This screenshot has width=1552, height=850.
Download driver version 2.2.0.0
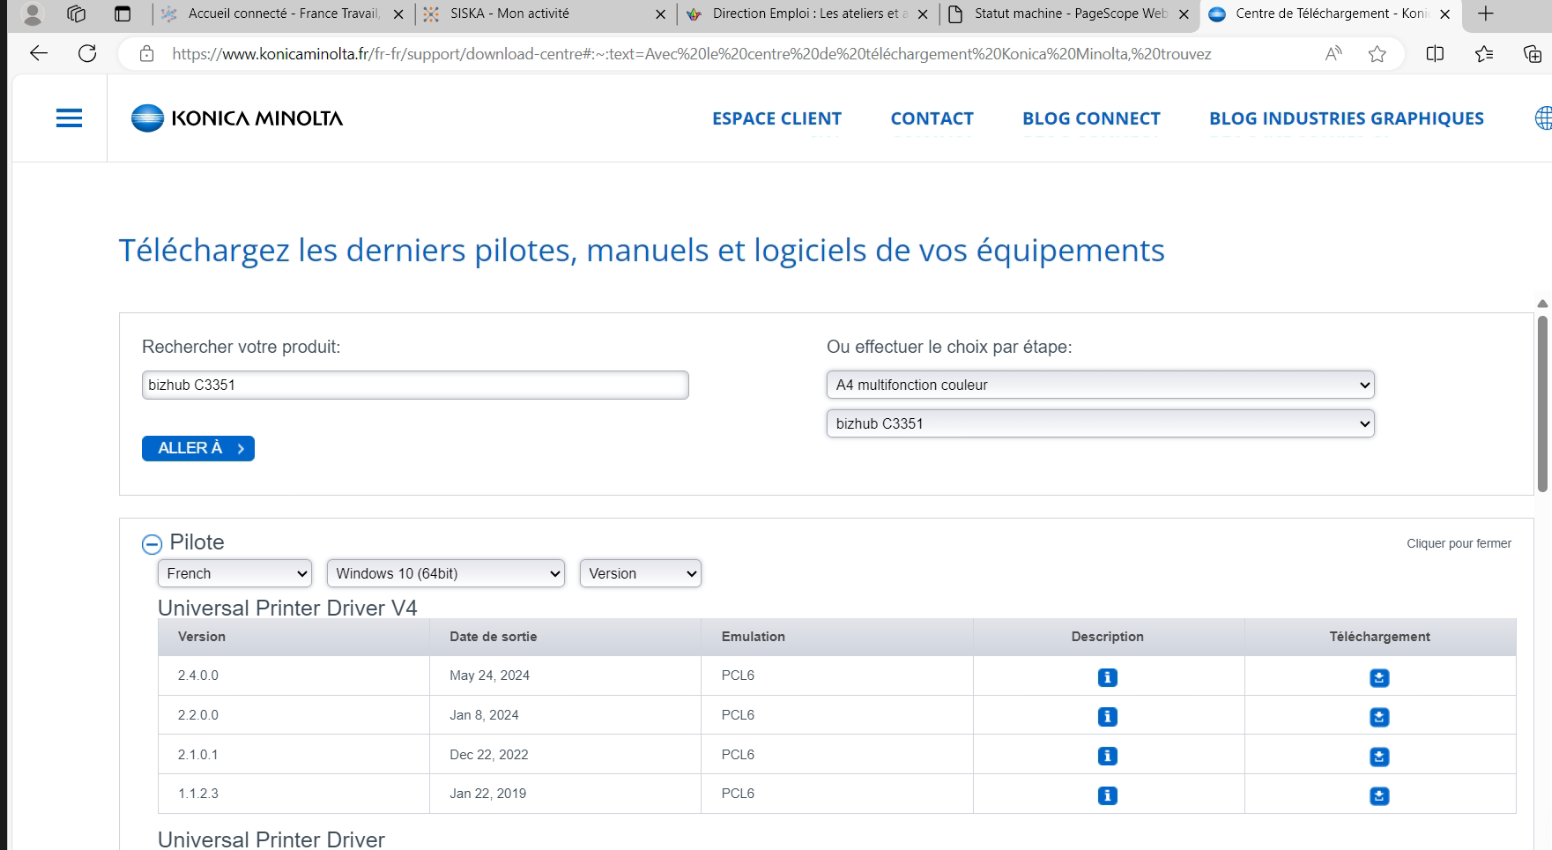1379,716
